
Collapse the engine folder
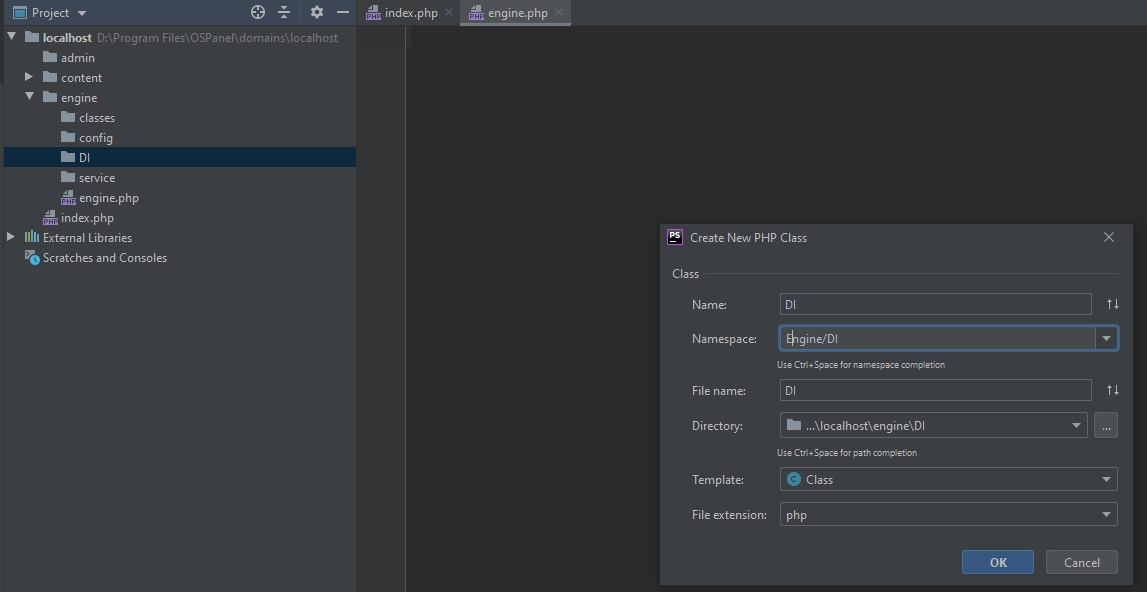29,97
